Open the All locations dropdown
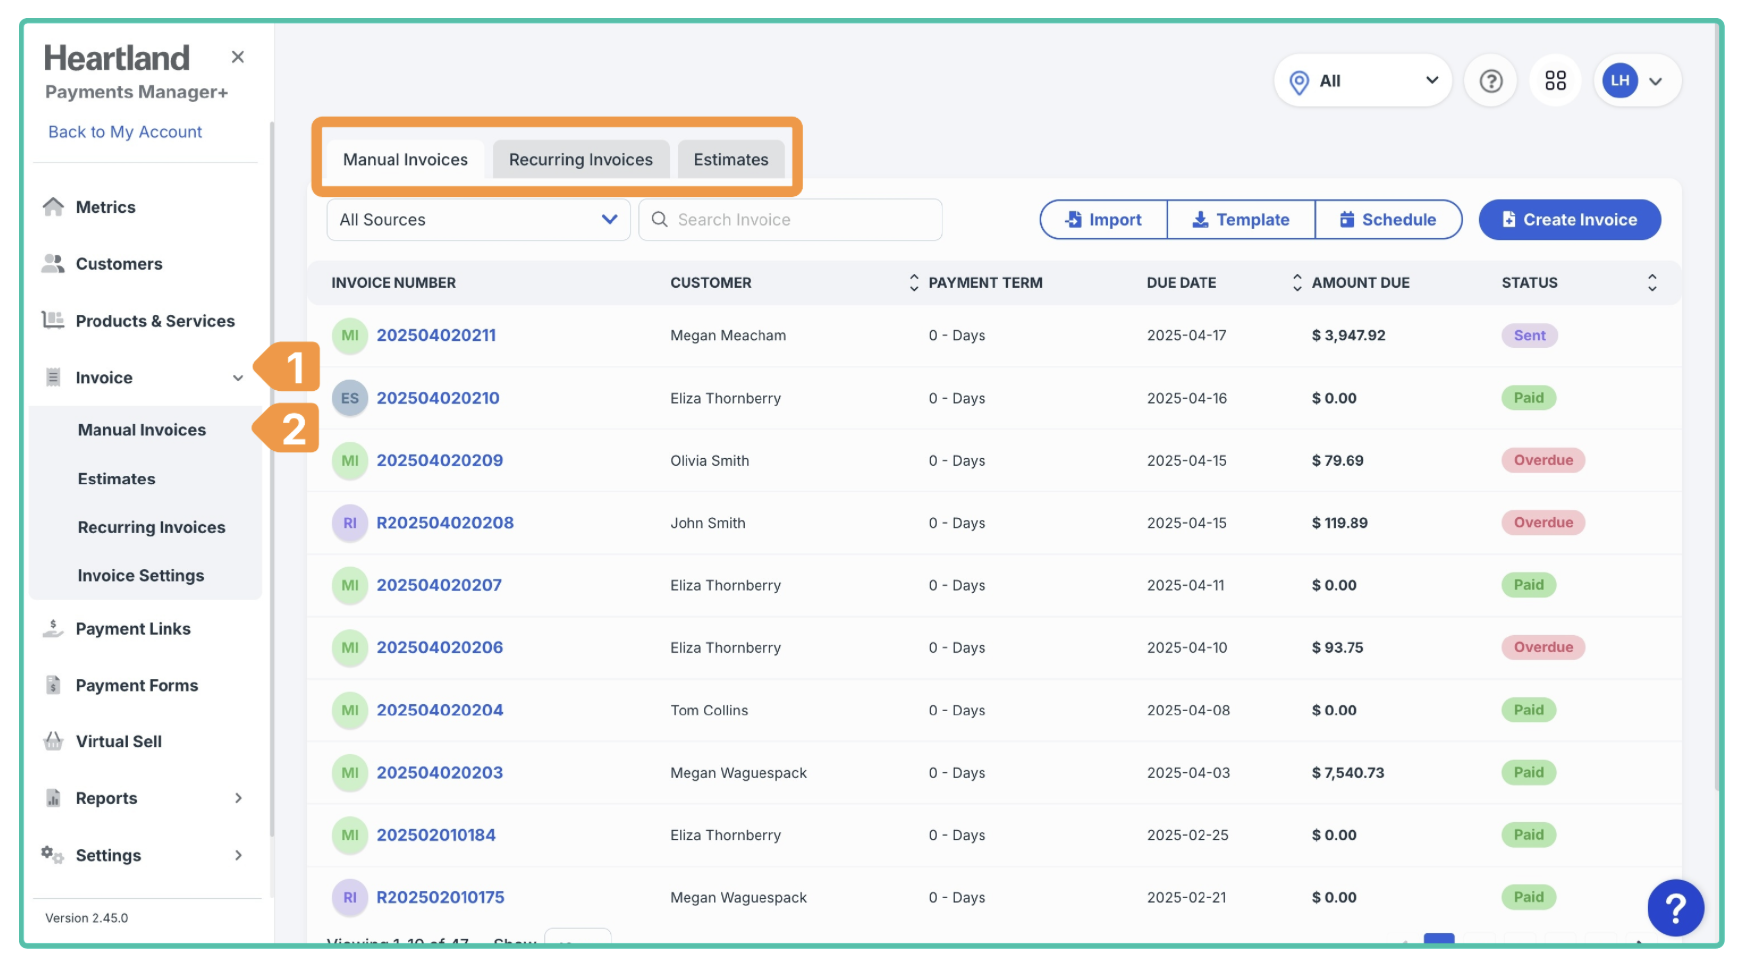 pyautogui.click(x=1362, y=81)
